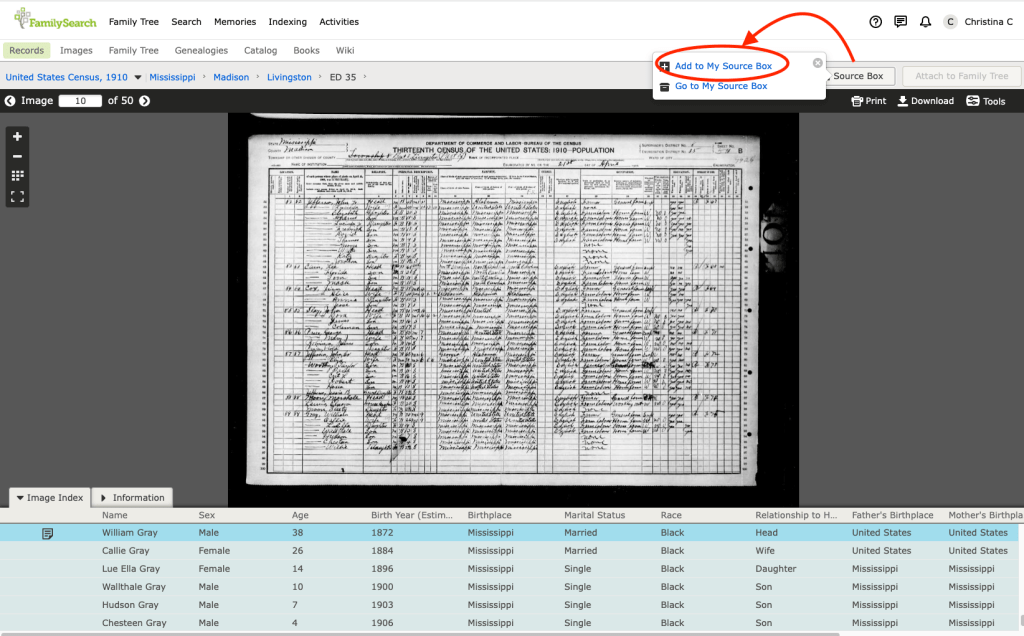Open the Indexing menu
Viewport: 1024px width, 636px height.
287,21
